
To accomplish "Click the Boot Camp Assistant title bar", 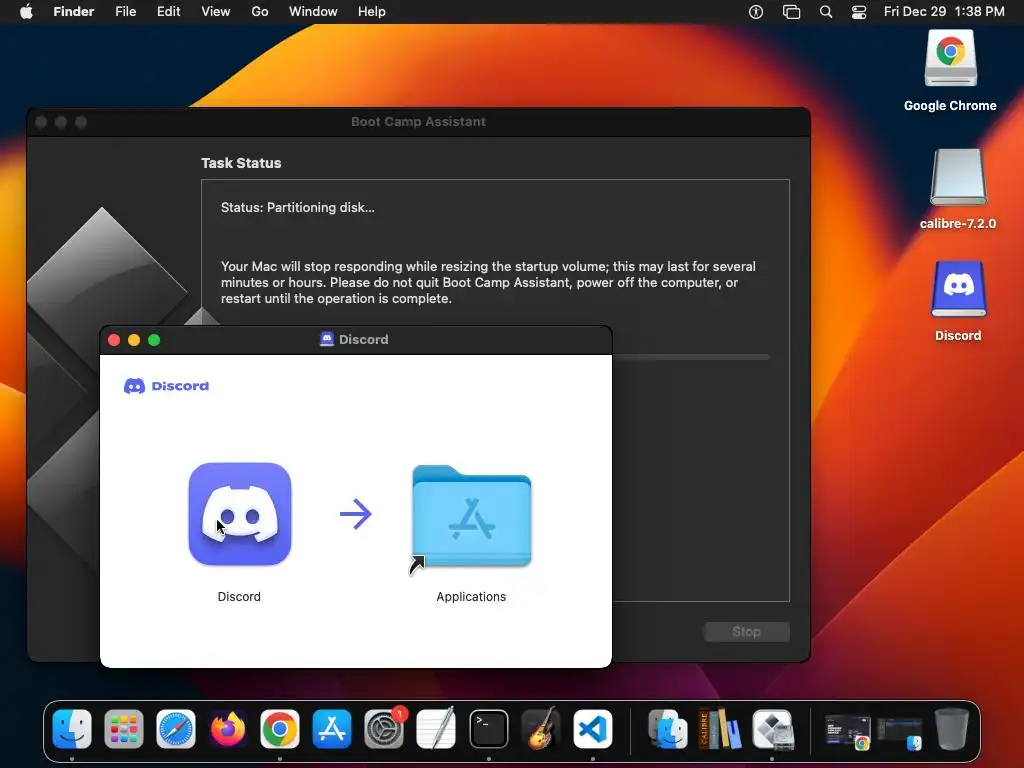I will point(419,122).
